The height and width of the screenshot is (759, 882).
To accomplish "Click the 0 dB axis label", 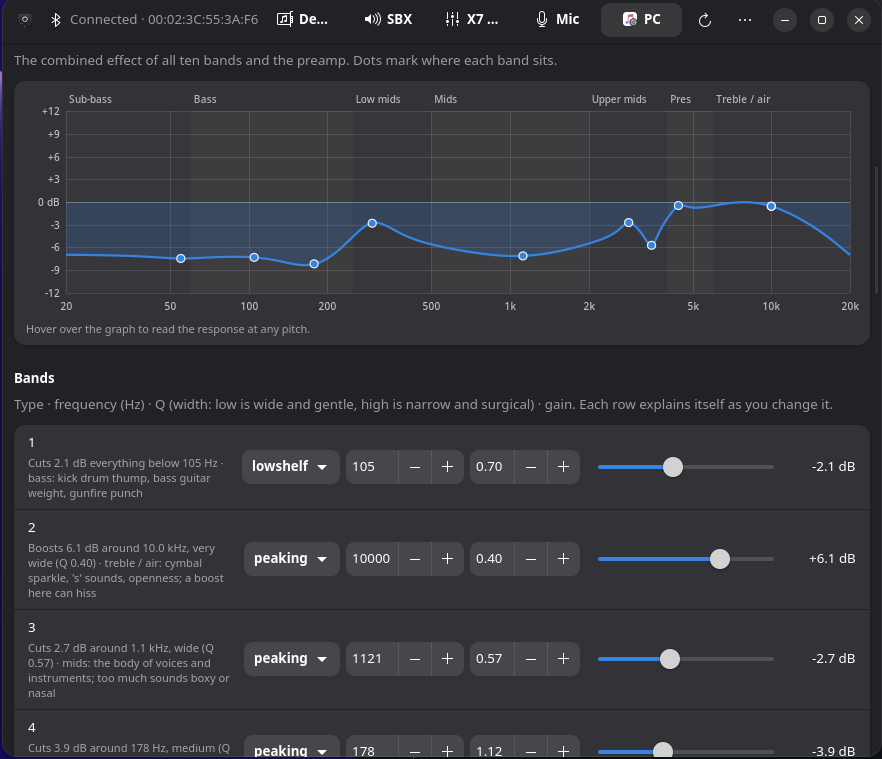I will (48, 202).
